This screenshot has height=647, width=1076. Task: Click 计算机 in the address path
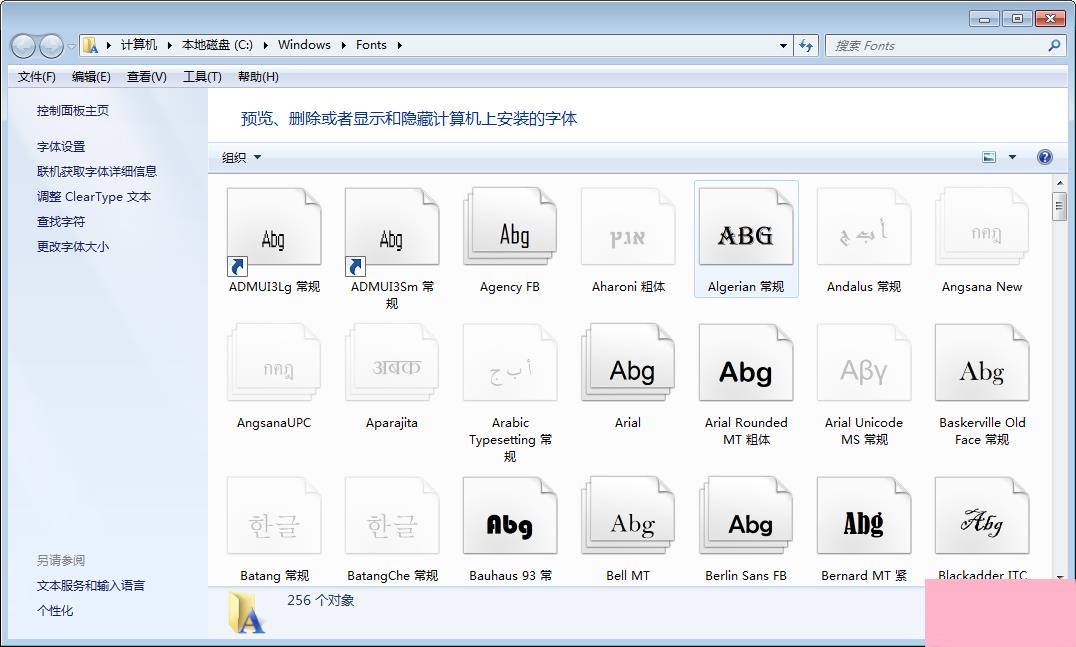[139, 45]
